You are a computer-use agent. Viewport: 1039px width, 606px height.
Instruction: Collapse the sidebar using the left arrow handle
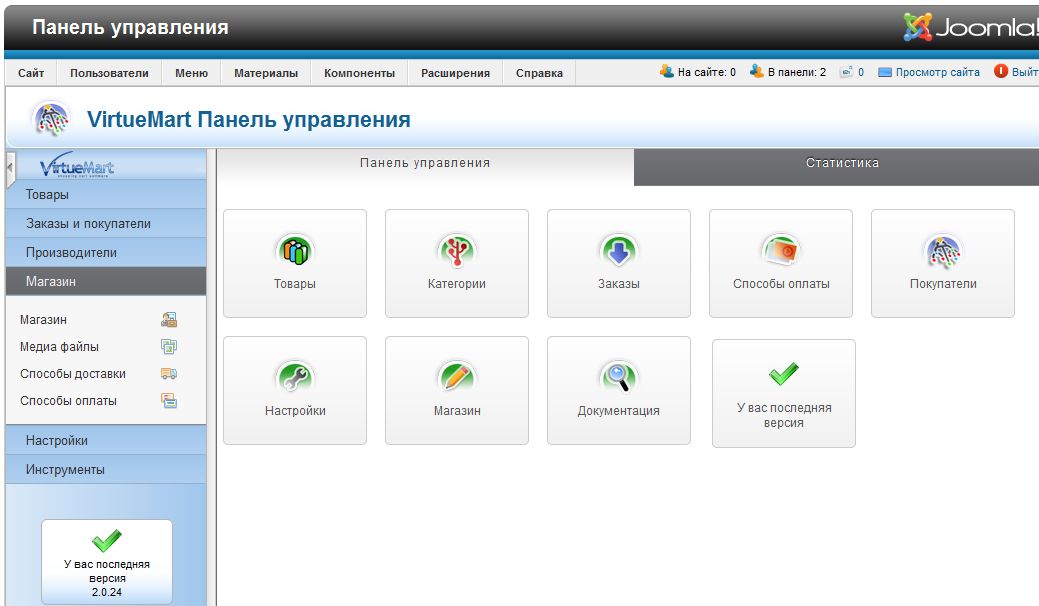(10, 163)
